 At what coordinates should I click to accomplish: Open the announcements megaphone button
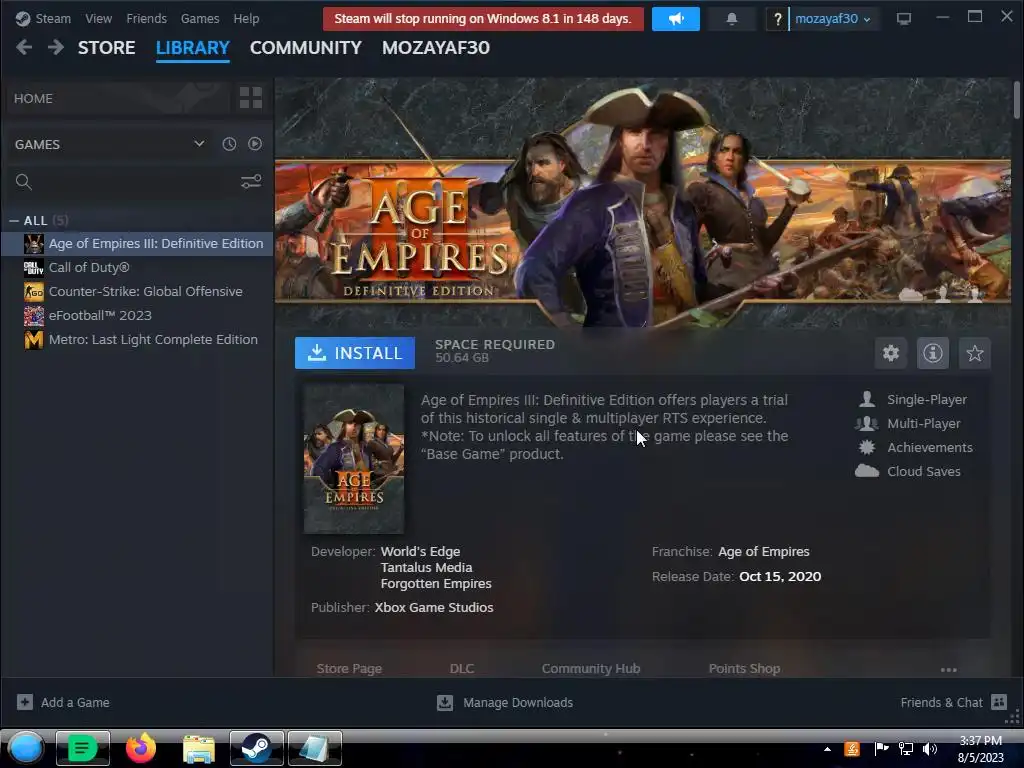tap(676, 18)
